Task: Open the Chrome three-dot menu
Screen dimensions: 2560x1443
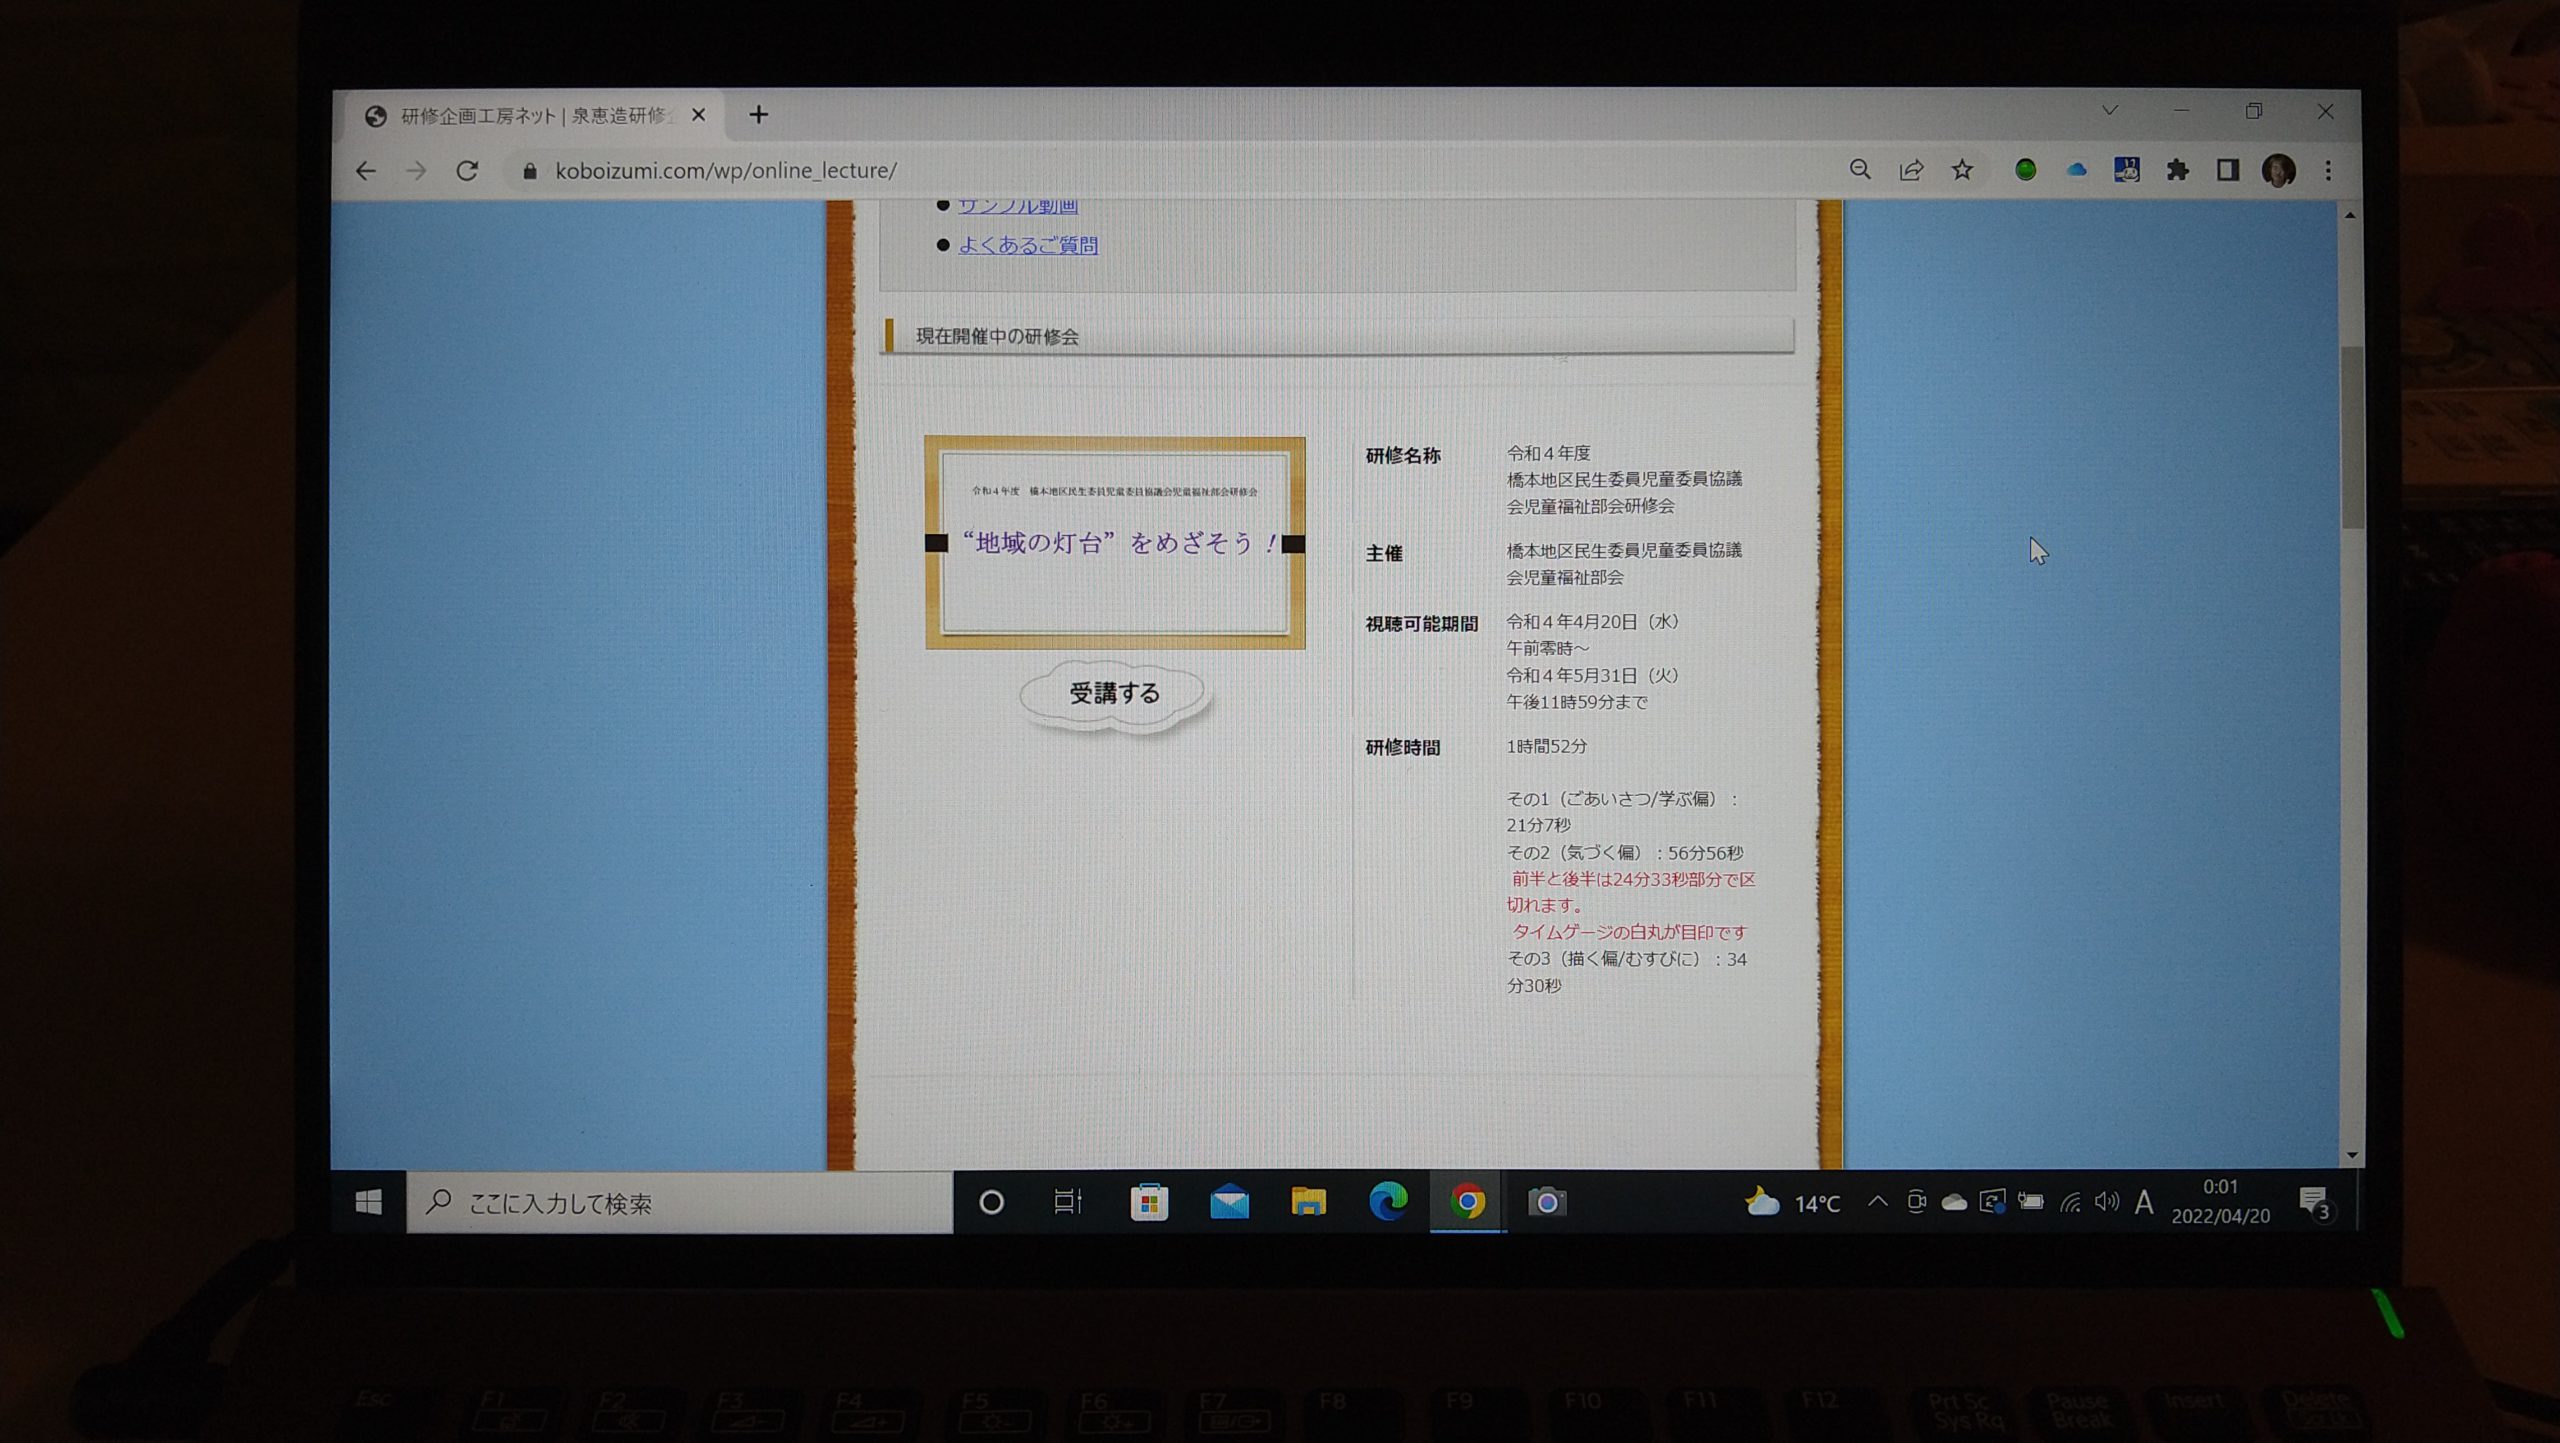Action: [x=2328, y=170]
